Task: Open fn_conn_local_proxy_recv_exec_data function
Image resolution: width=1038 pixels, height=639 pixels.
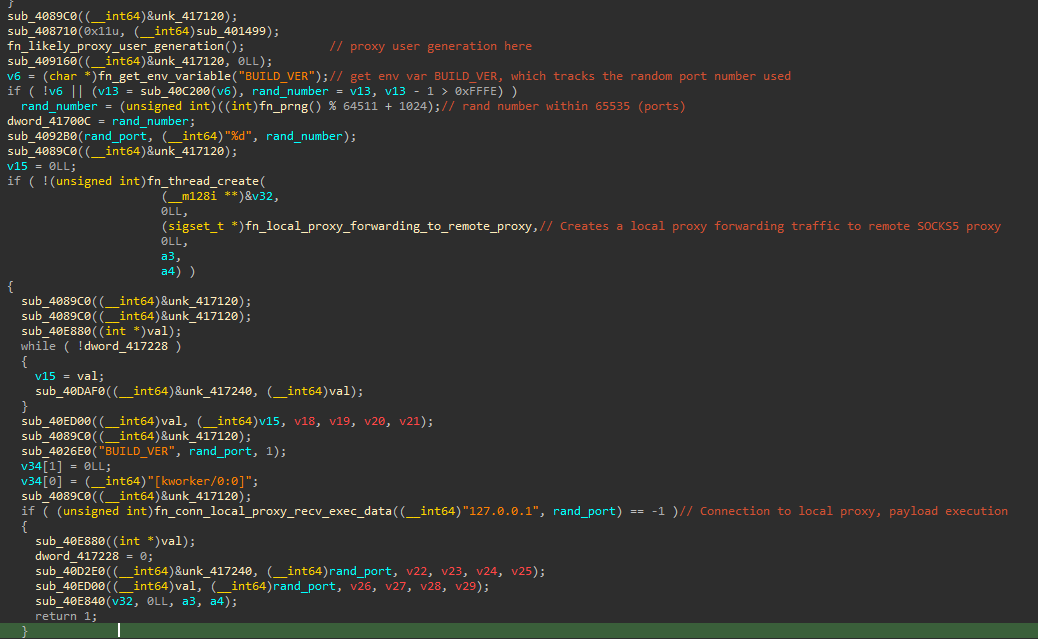Action: (x=273, y=511)
